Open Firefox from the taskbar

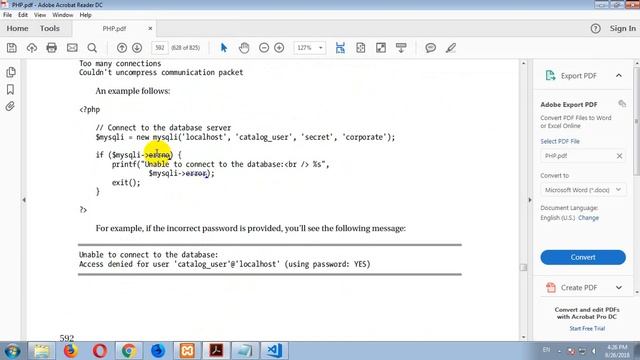71,351
